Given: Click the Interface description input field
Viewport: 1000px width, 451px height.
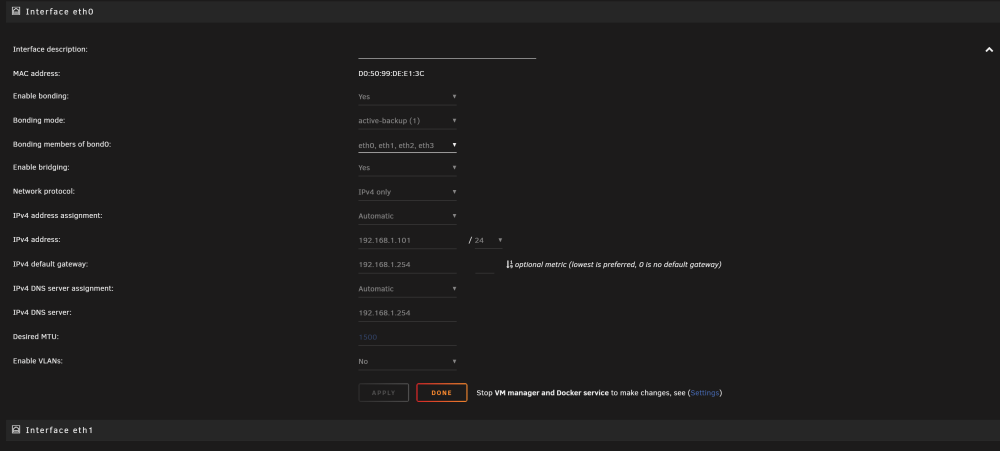Looking at the screenshot, I should [447, 50].
